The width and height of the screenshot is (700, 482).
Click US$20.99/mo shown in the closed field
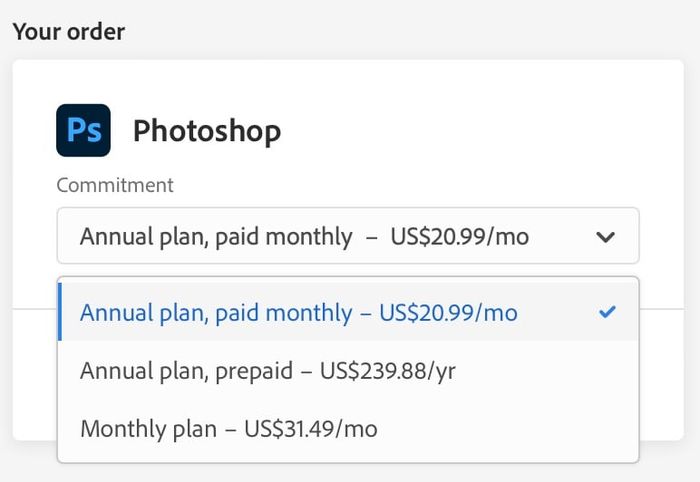460,237
